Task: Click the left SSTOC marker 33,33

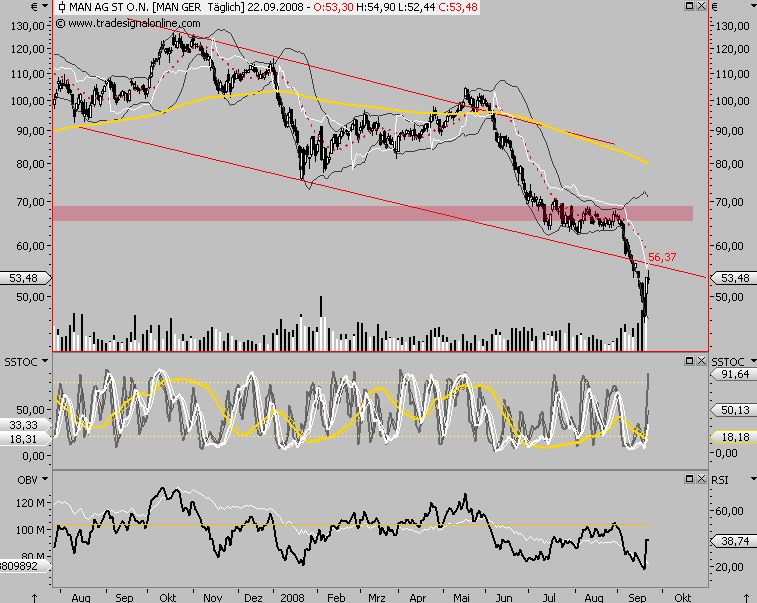Action: point(25,425)
